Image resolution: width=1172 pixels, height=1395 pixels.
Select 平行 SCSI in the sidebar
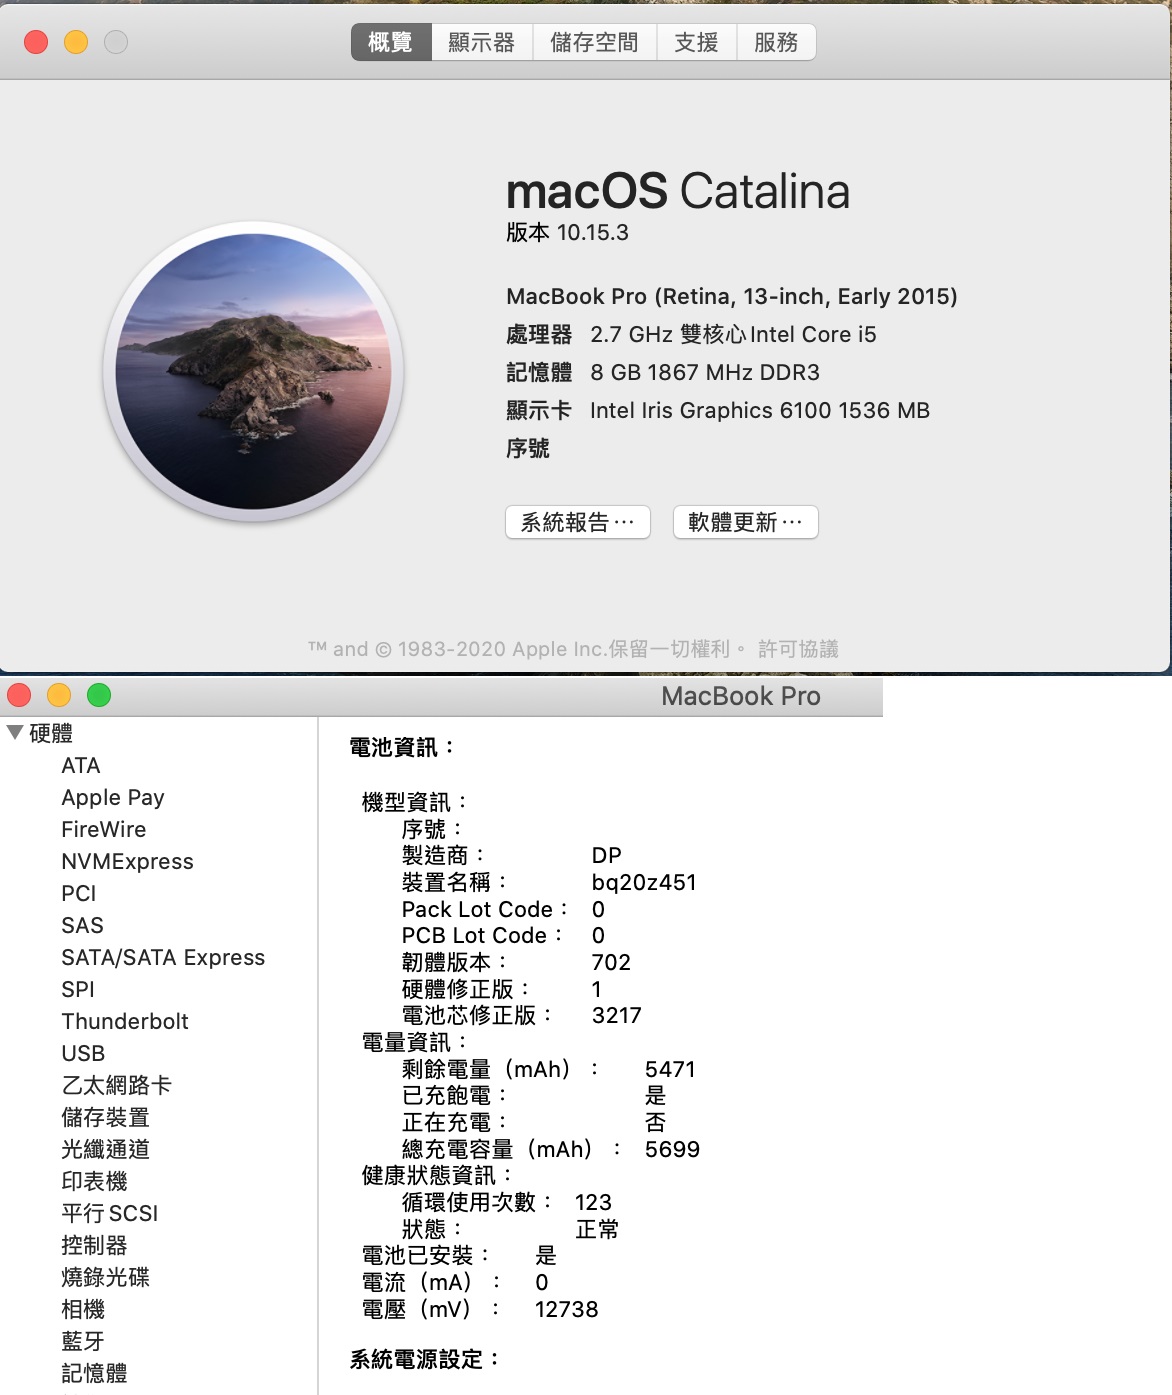[x=110, y=1214]
